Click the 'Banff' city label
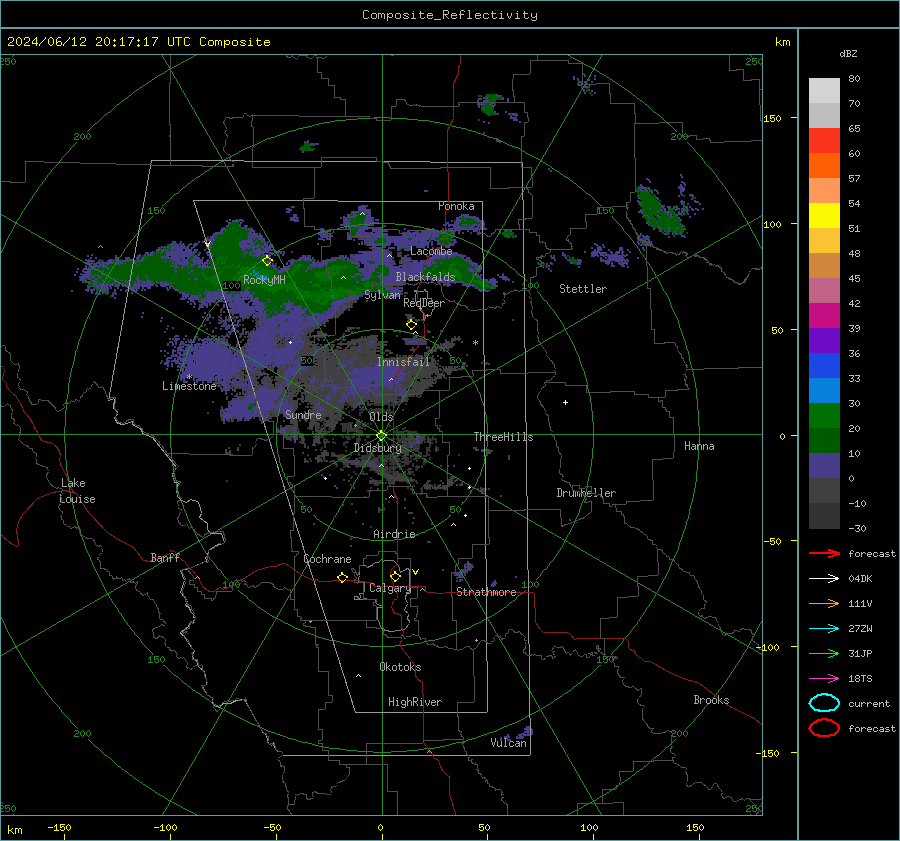This screenshot has width=900, height=841. coord(165,557)
